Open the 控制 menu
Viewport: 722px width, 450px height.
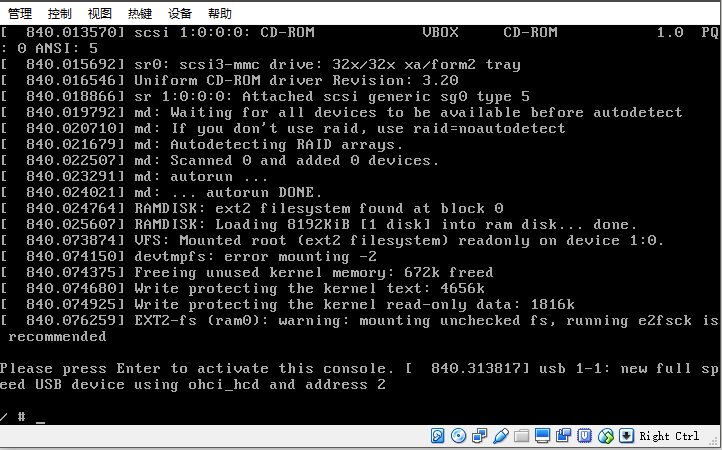[x=60, y=14]
